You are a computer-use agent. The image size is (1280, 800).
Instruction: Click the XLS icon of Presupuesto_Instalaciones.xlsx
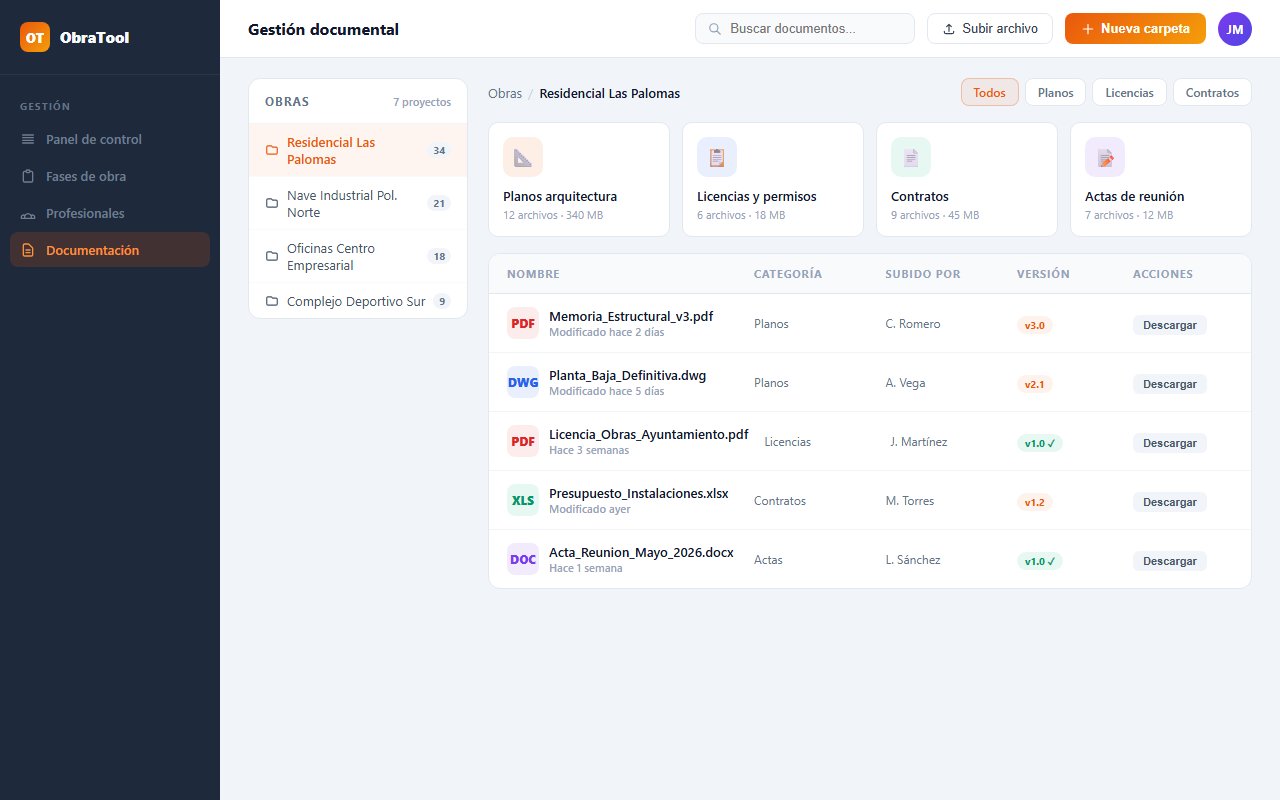(523, 500)
